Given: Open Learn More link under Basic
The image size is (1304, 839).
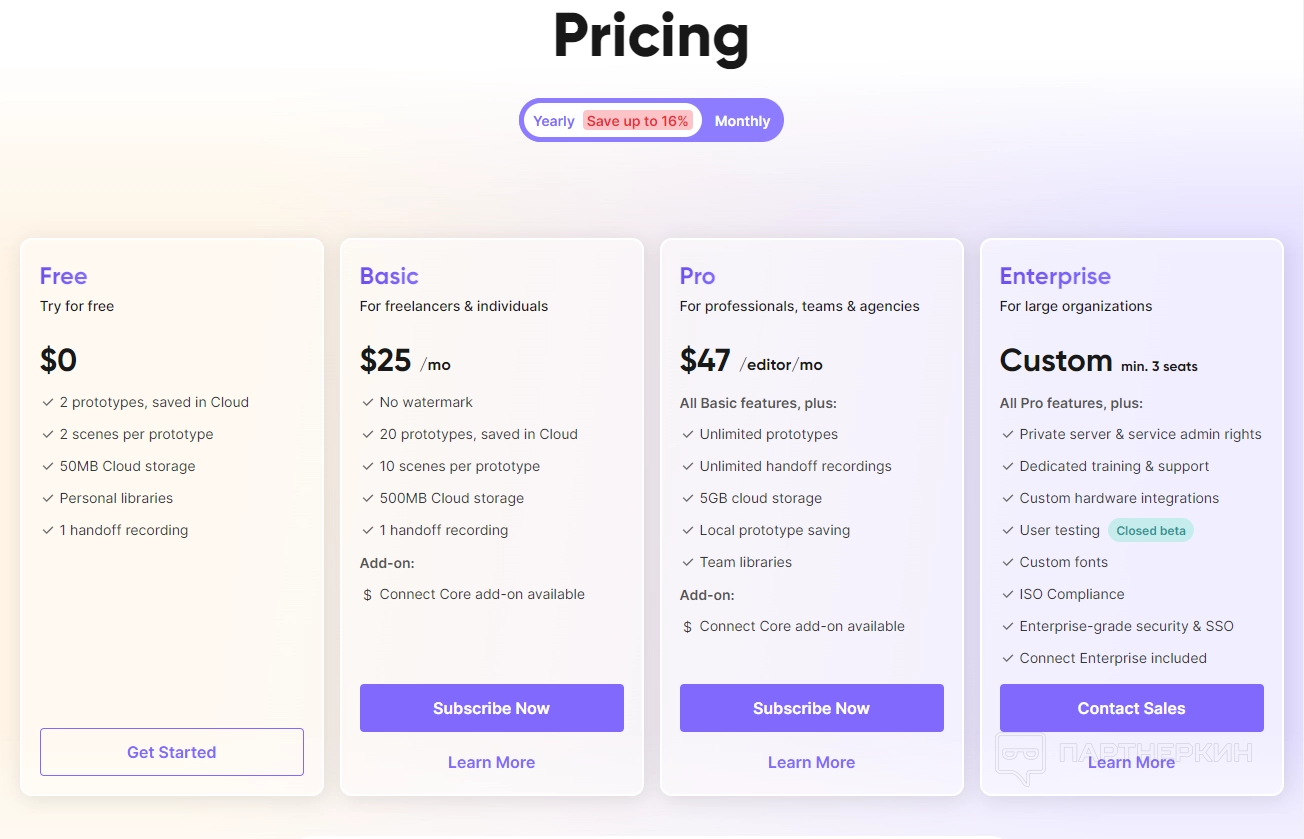Looking at the screenshot, I should coord(491,762).
